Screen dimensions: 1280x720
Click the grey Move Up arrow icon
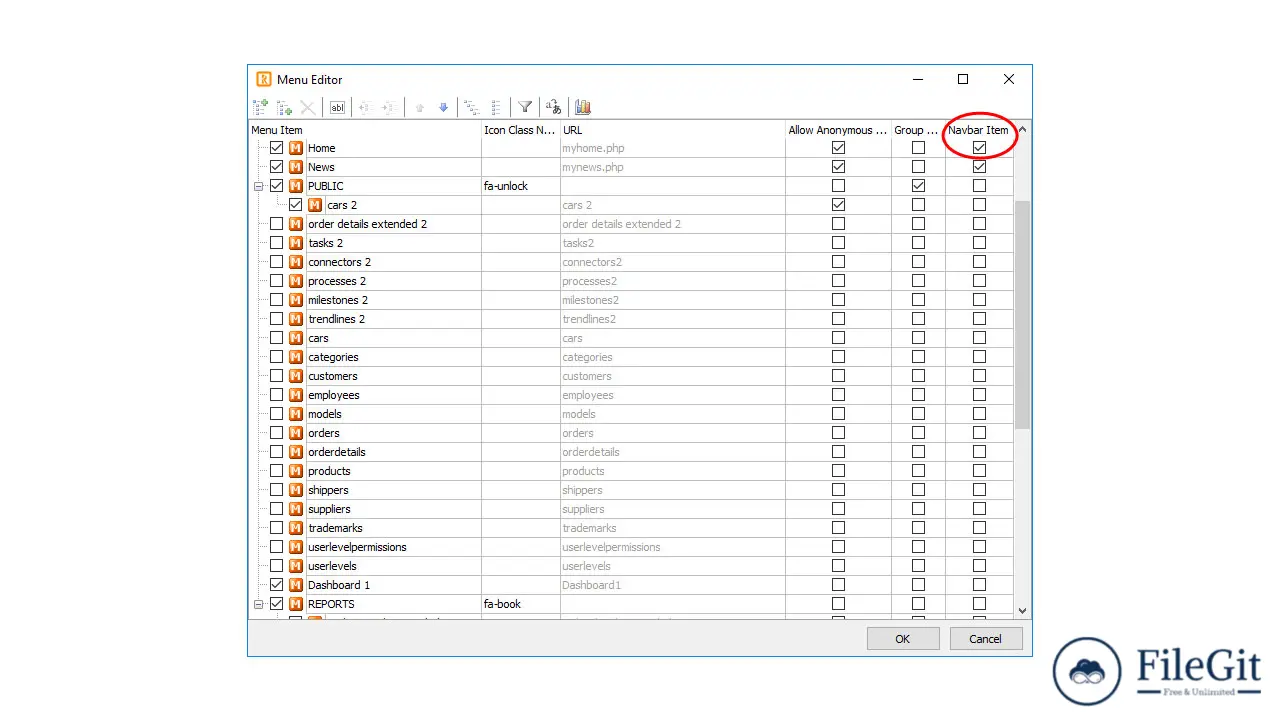(420, 107)
